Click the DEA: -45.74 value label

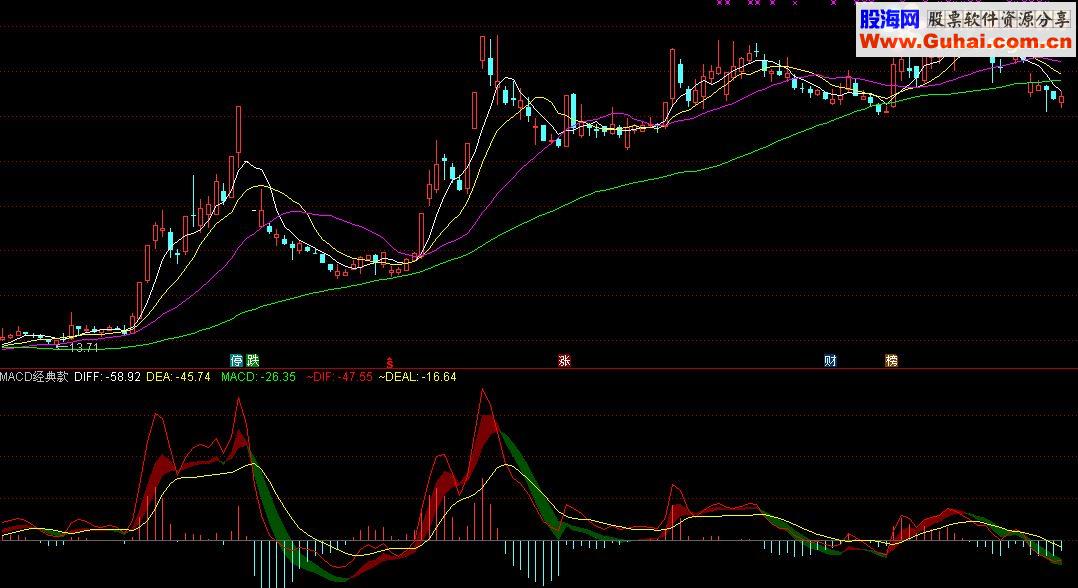179,377
